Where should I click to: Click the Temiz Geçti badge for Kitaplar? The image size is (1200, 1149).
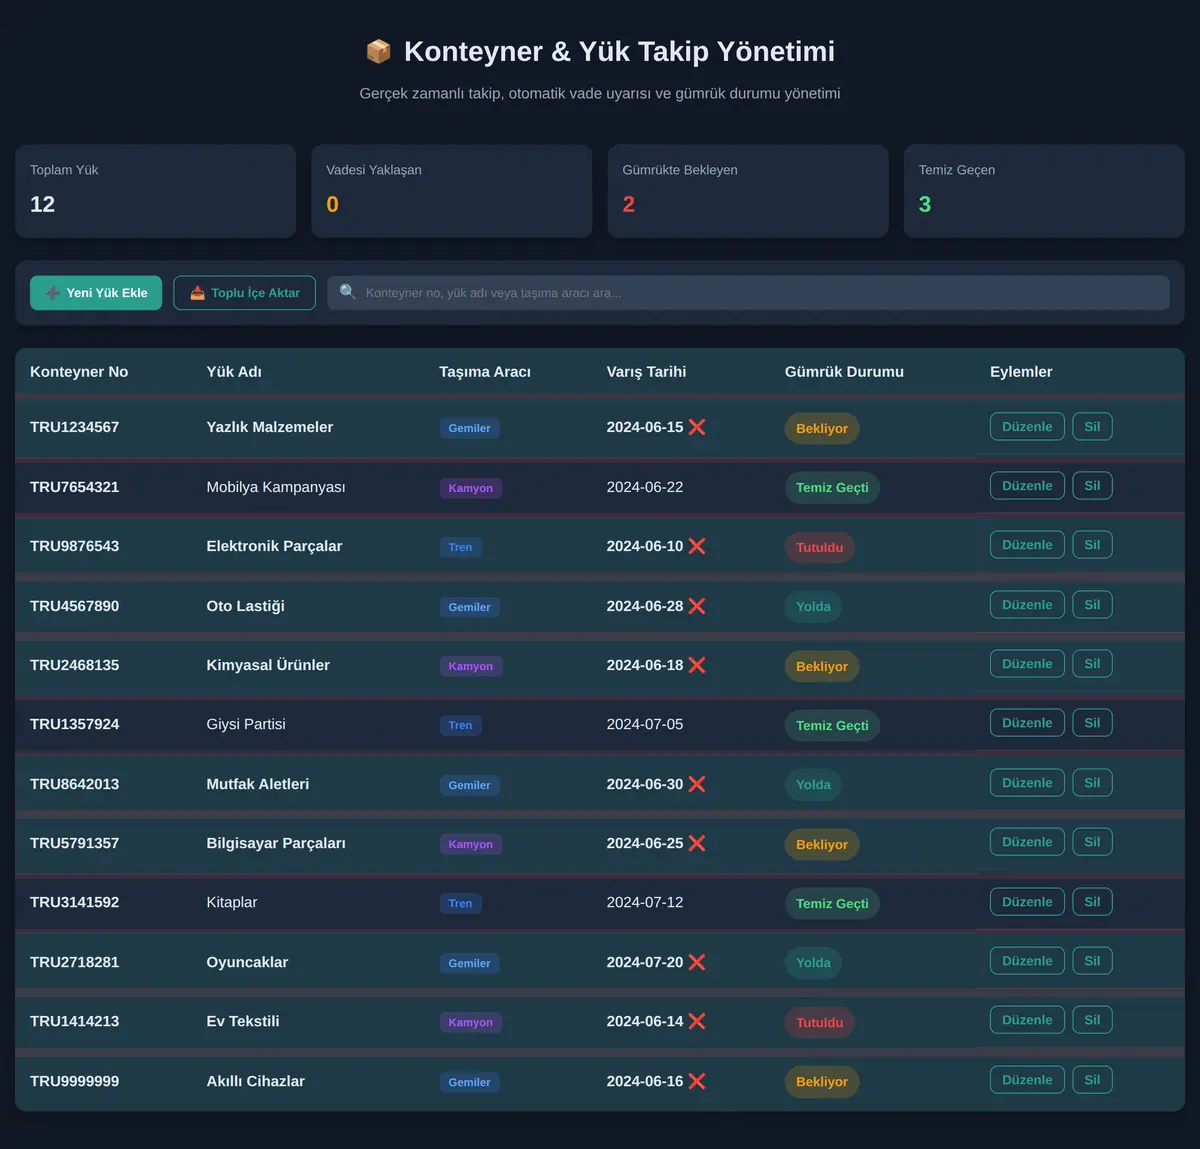pos(832,903)
